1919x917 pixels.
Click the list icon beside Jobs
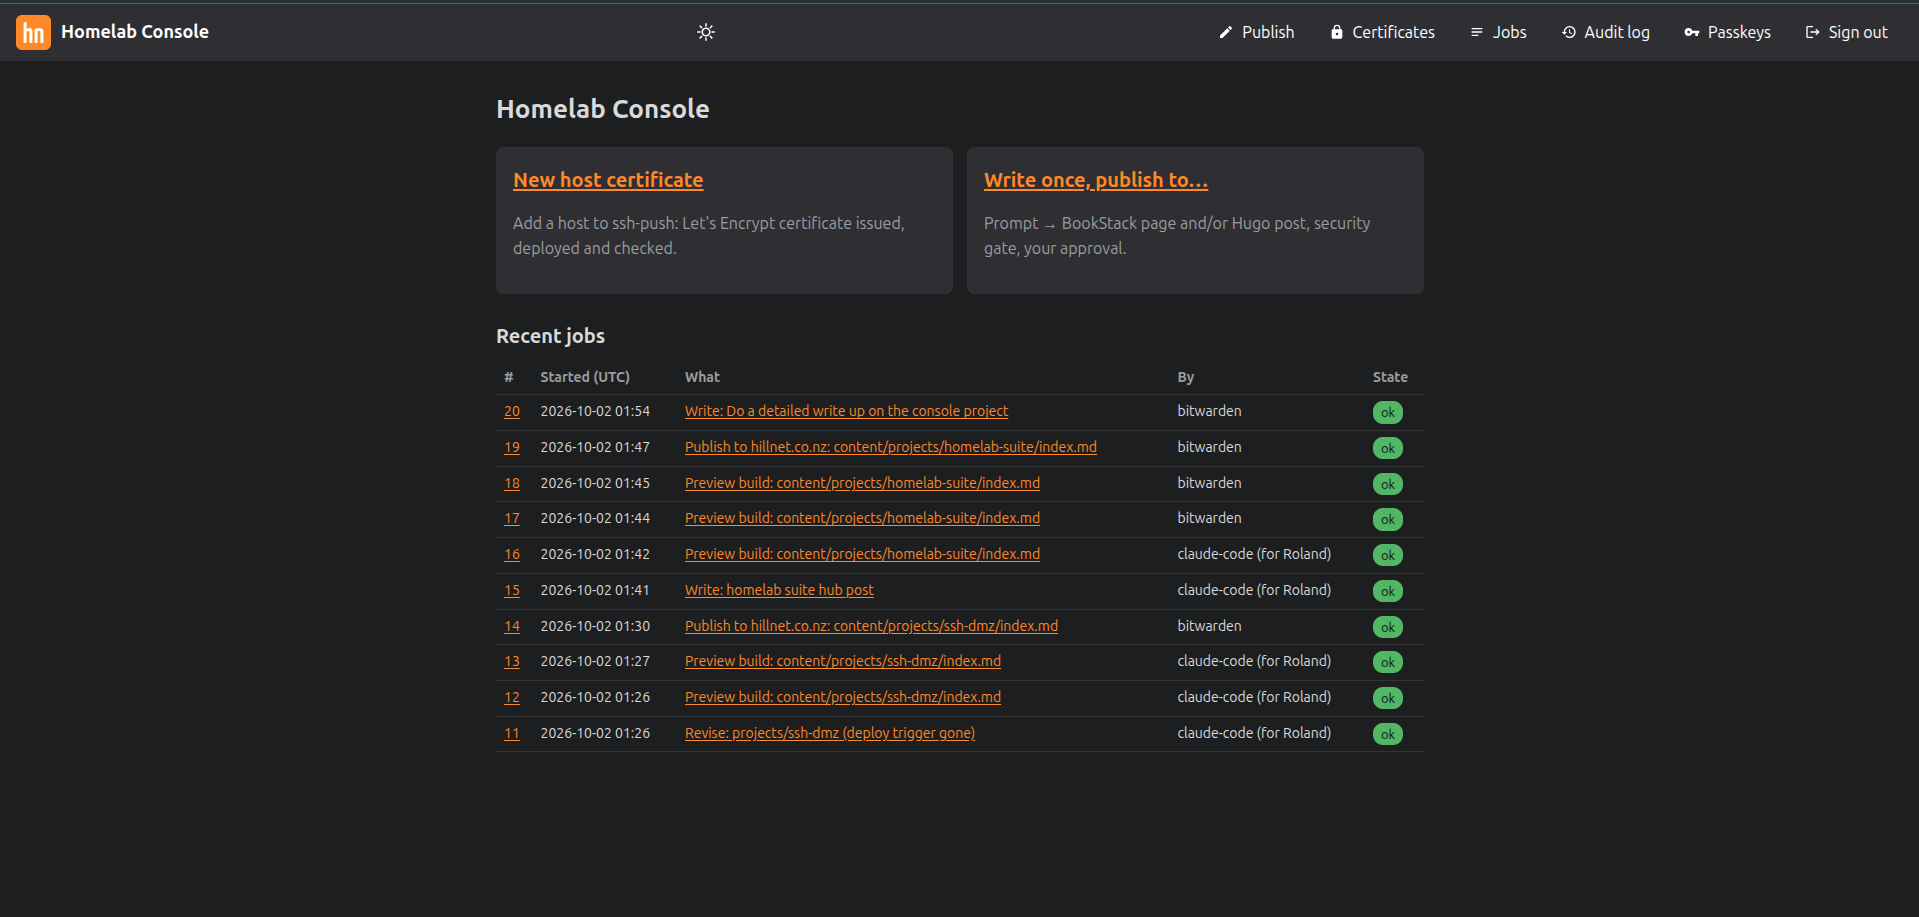point(1476,32)
